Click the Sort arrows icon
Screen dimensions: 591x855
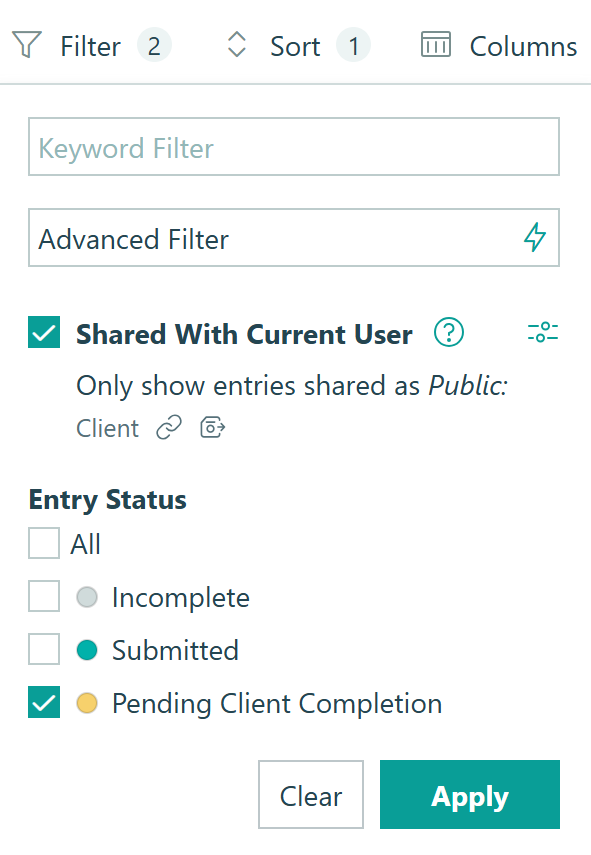[237, 45]
